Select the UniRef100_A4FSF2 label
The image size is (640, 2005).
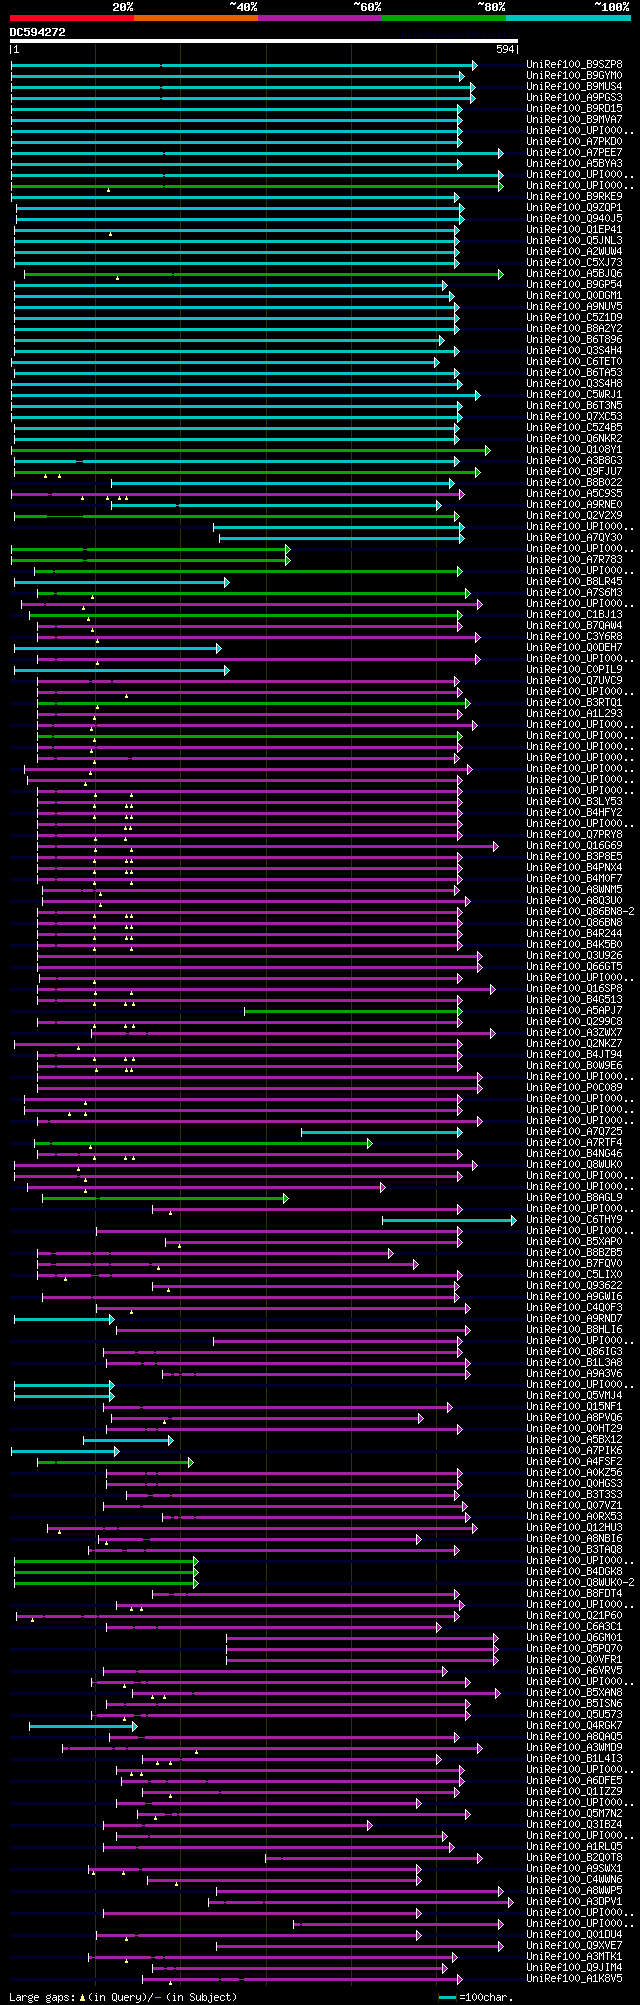tap(574, 1462)
